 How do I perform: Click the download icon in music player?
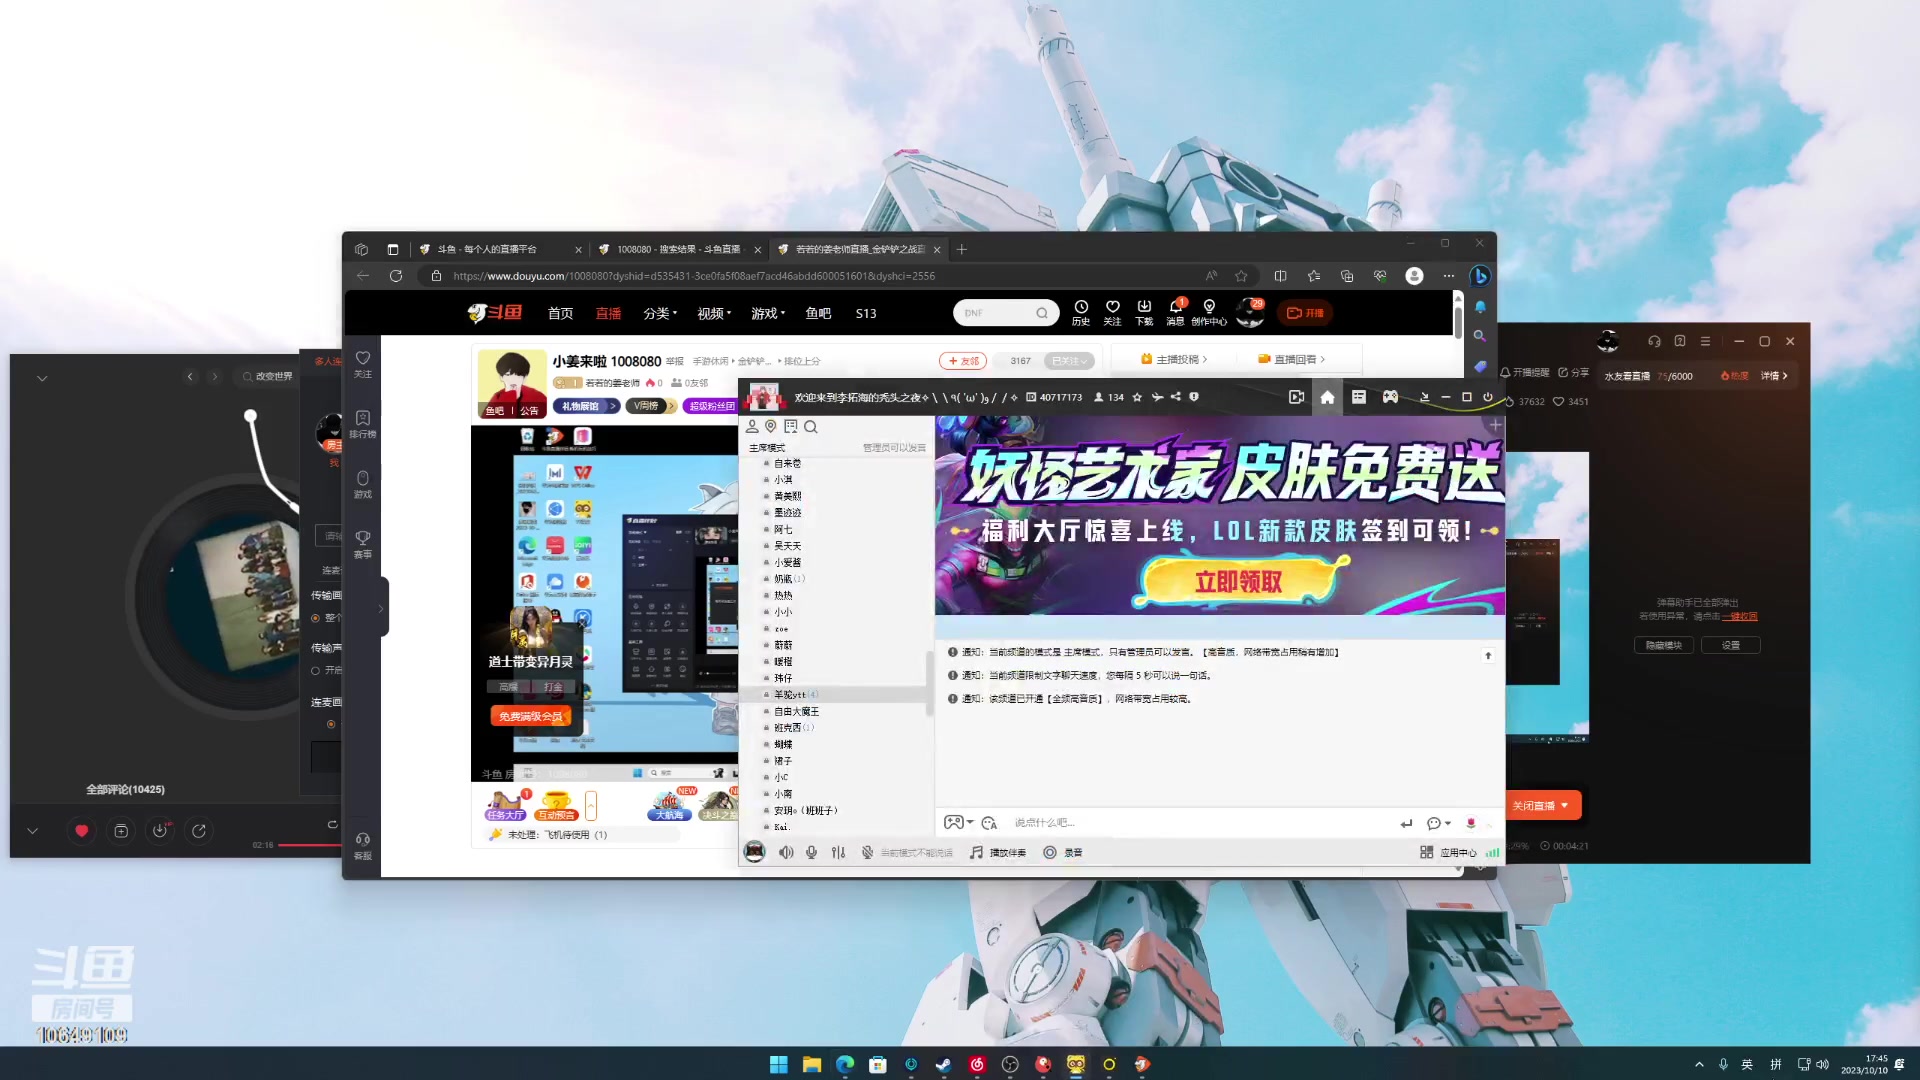pos(159,830)
